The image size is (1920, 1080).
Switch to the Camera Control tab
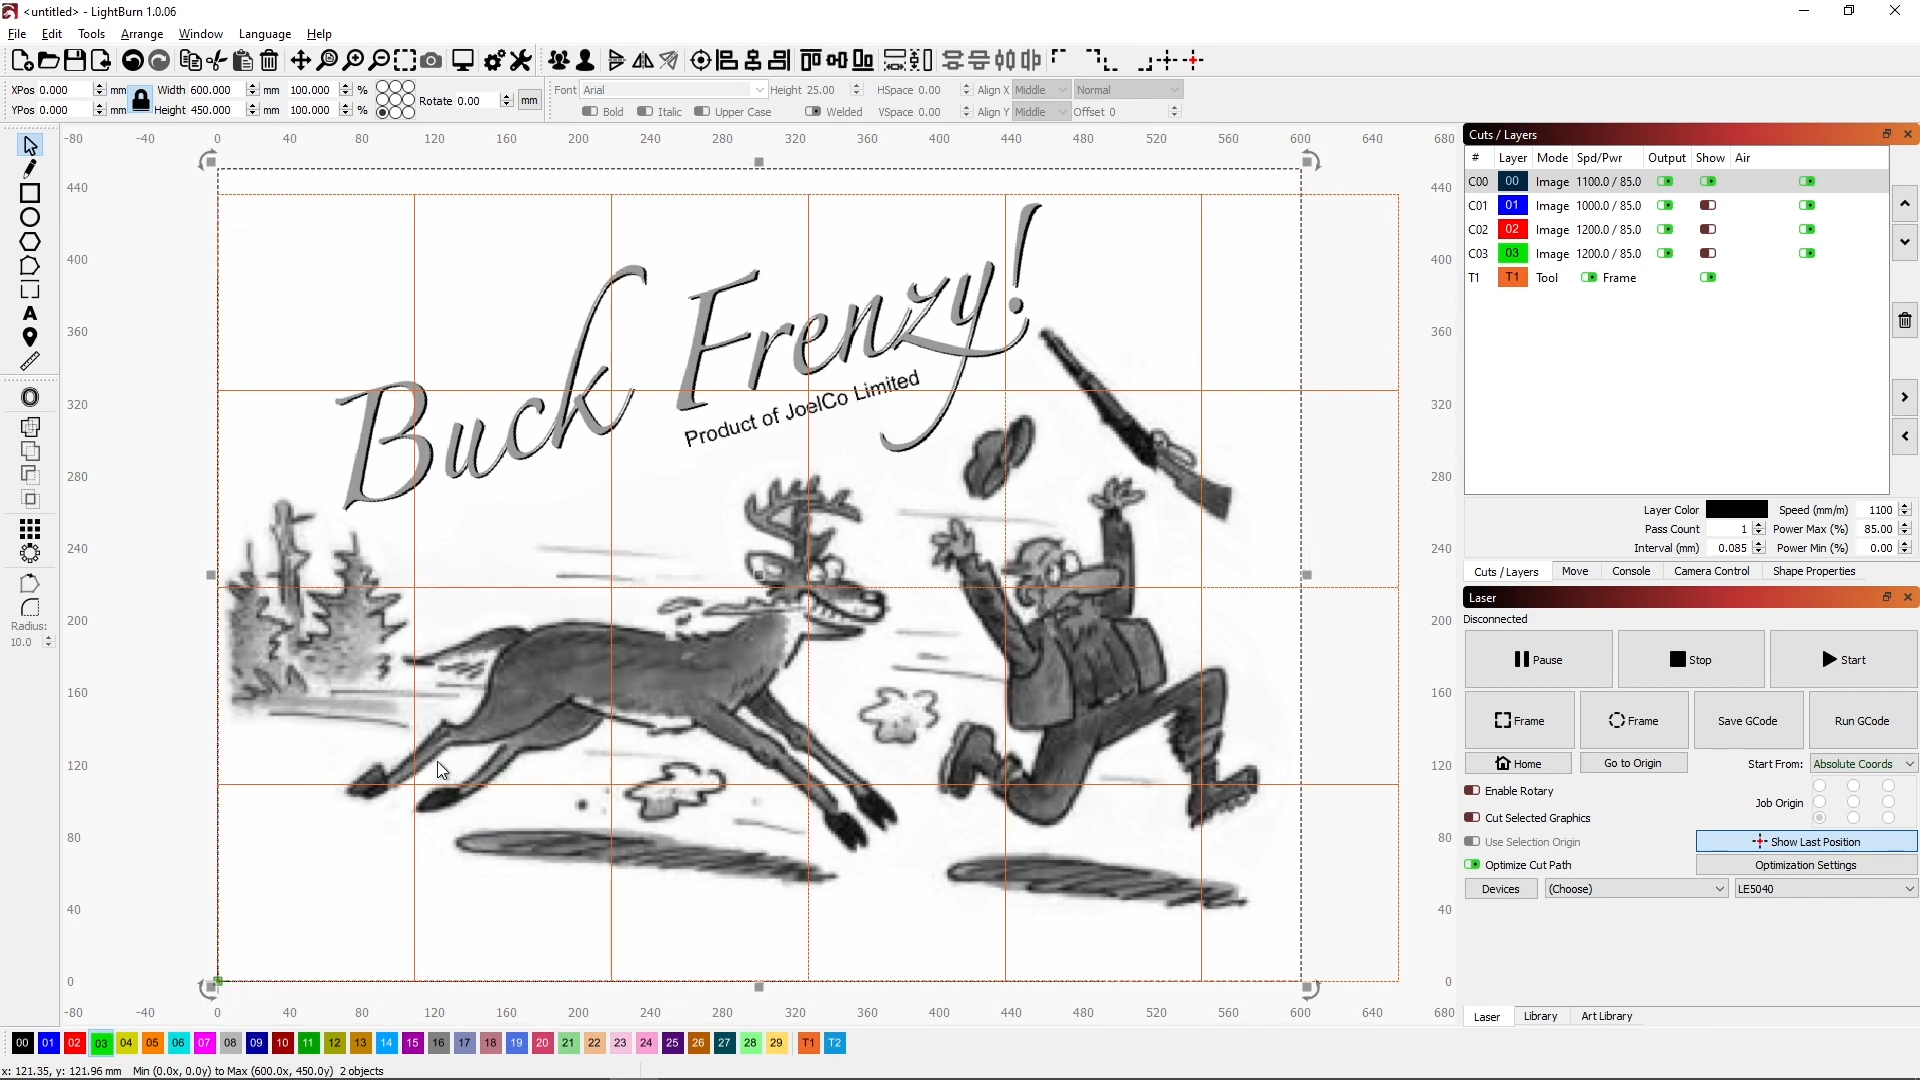pyautogui.click(x=1712, y=572)
